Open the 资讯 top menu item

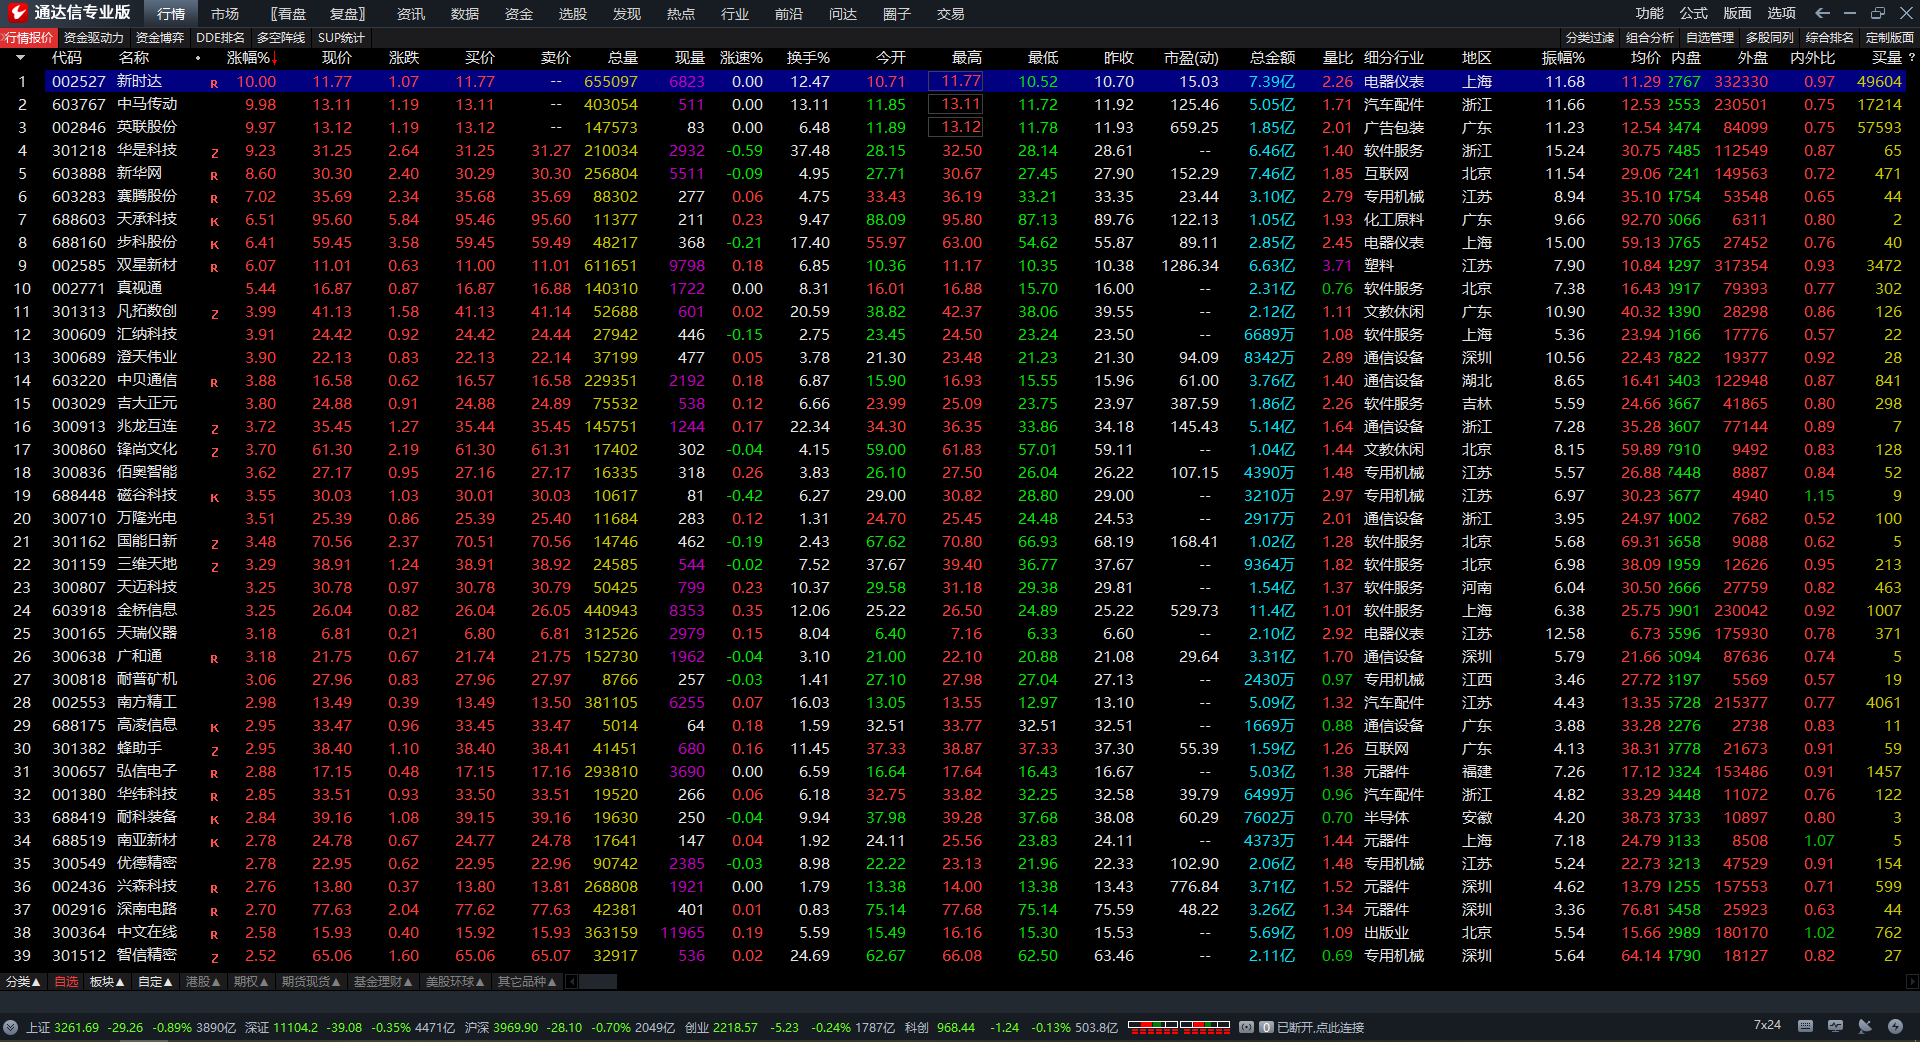411,14
